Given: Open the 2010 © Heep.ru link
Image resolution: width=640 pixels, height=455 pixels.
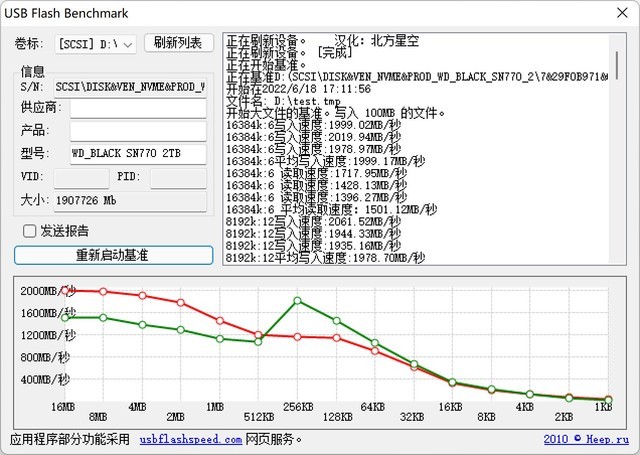Looking at the screenshot, I should [586, 439].
